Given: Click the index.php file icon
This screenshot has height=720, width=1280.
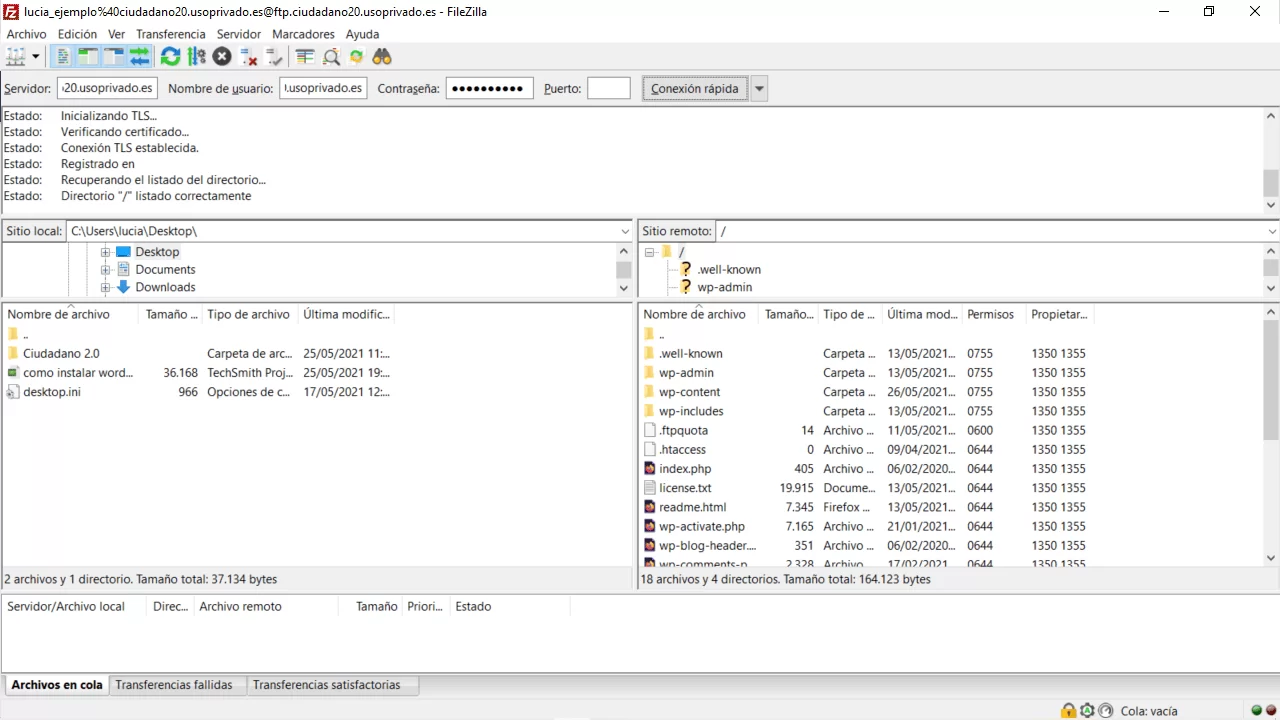Looking at the screenshot, I should point(650,469).
